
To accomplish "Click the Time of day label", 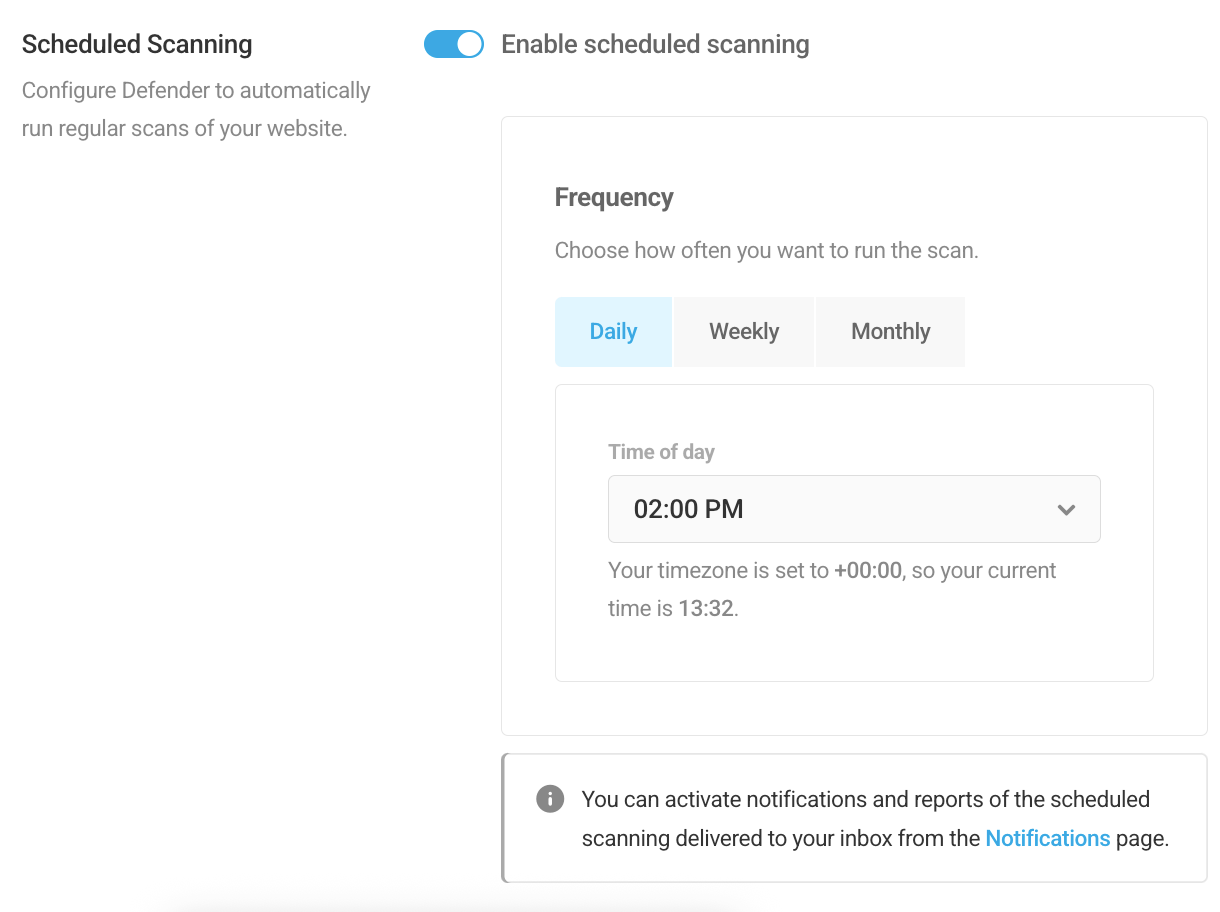I will pyautogui.click(x=661, y=452).
